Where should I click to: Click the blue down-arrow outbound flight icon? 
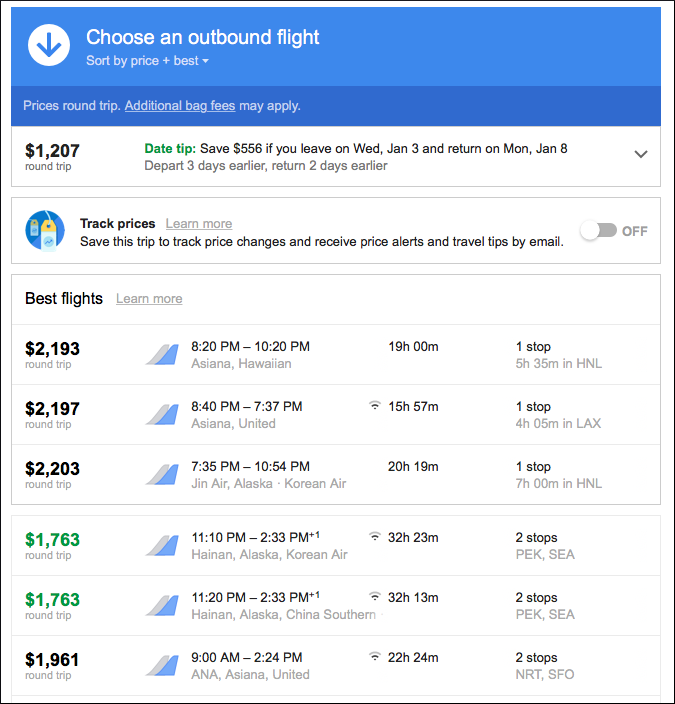coord(49,45)
